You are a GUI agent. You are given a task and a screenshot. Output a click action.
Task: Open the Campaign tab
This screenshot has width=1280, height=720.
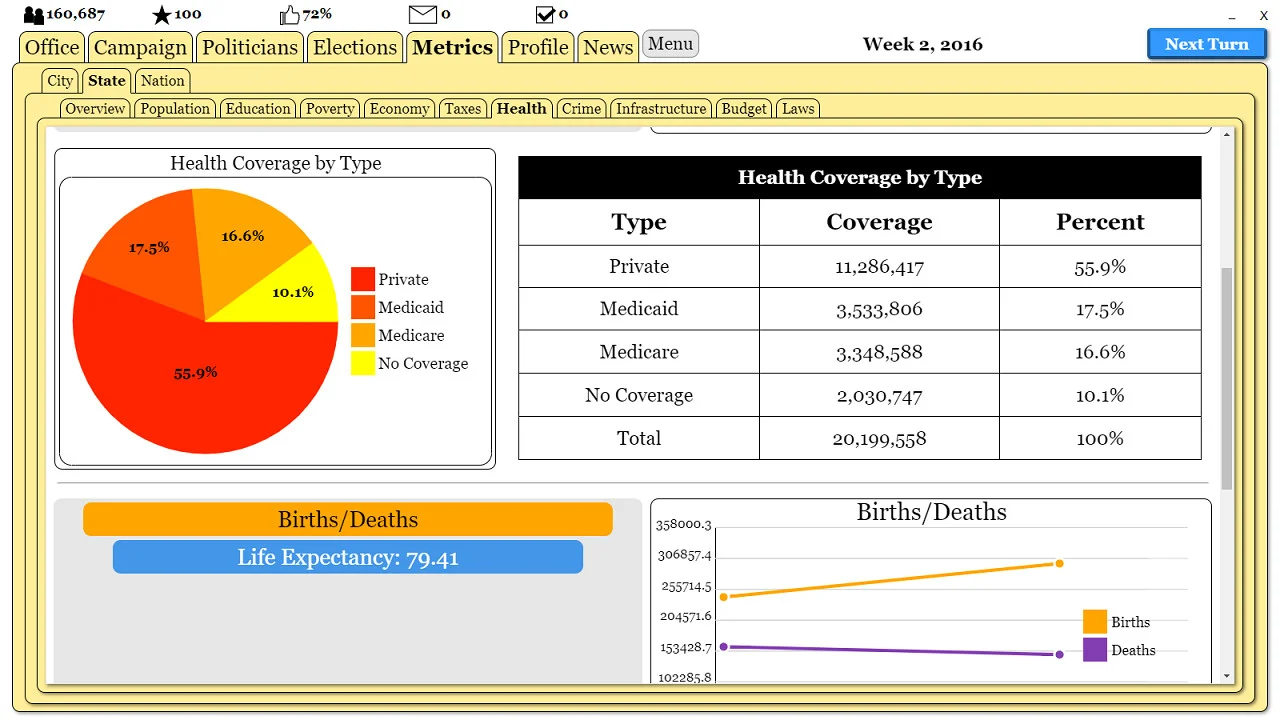click(x=140, y=46)
